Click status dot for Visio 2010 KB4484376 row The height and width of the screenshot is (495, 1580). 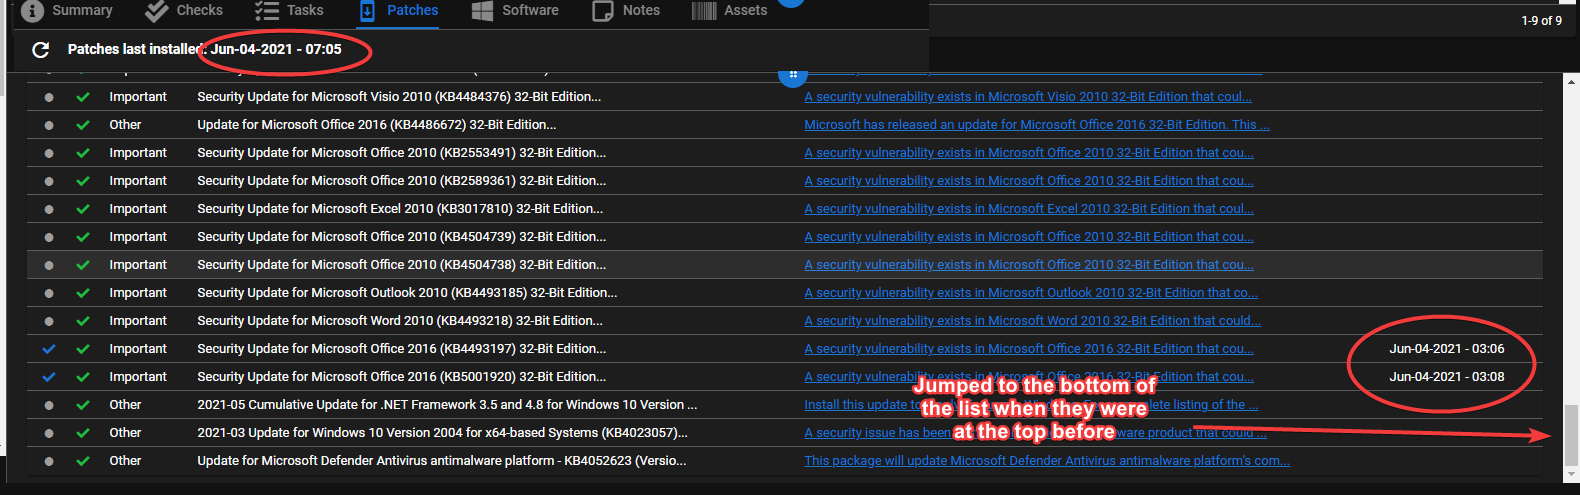tap(49, 97)
